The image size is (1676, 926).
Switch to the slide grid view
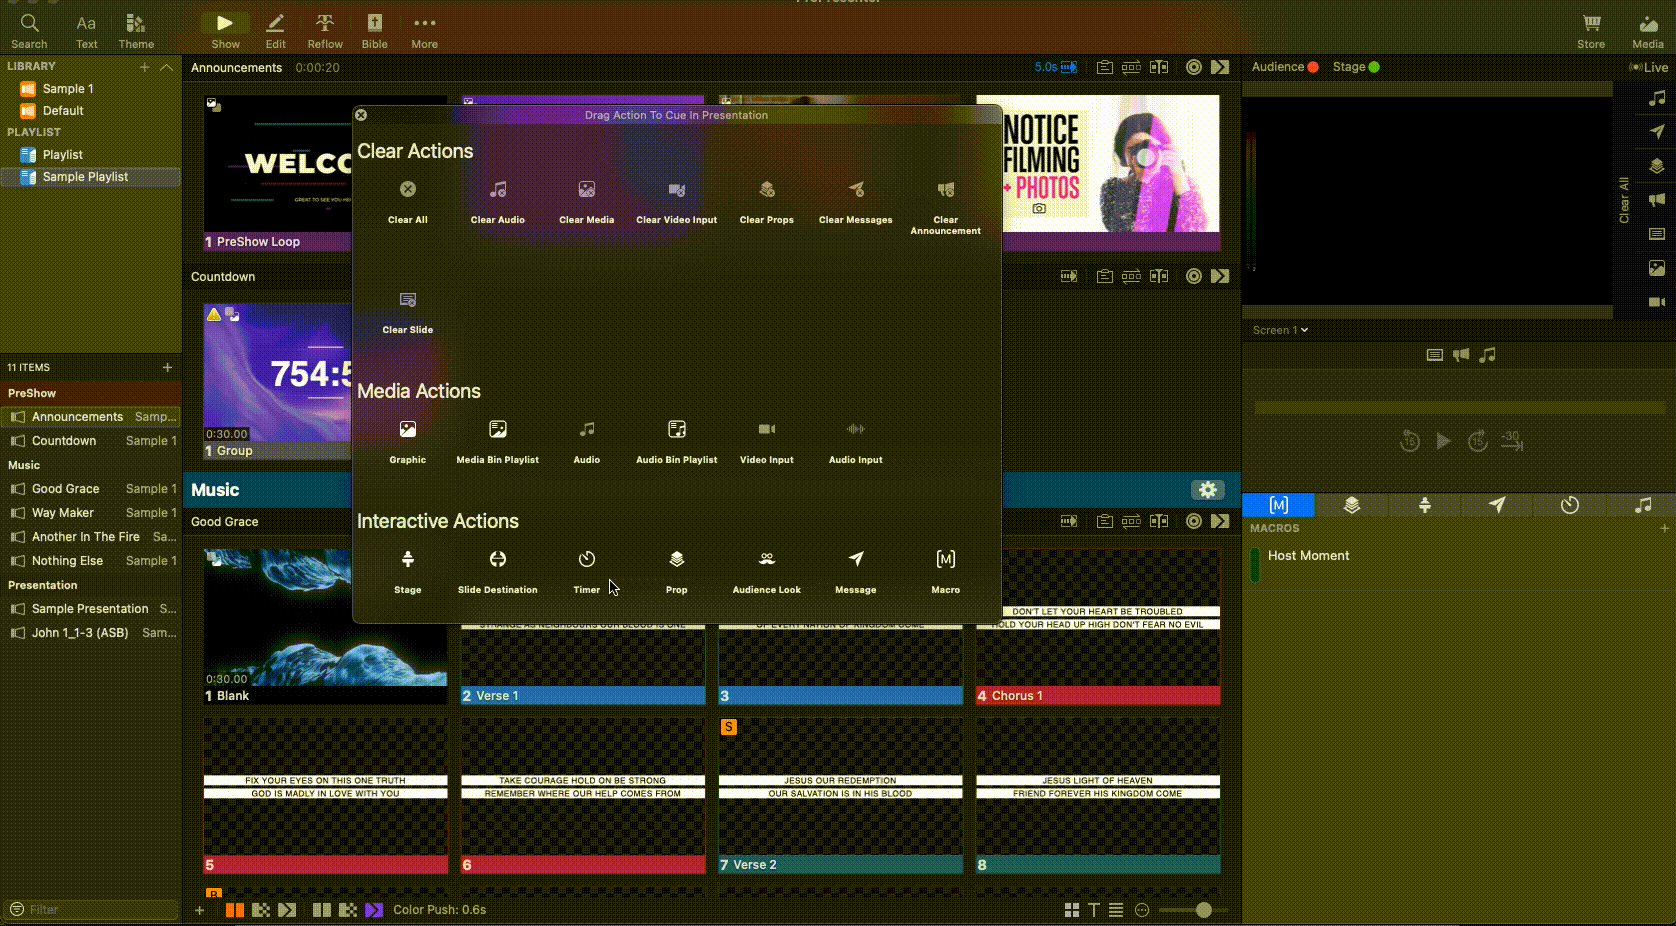[1071, 910]
